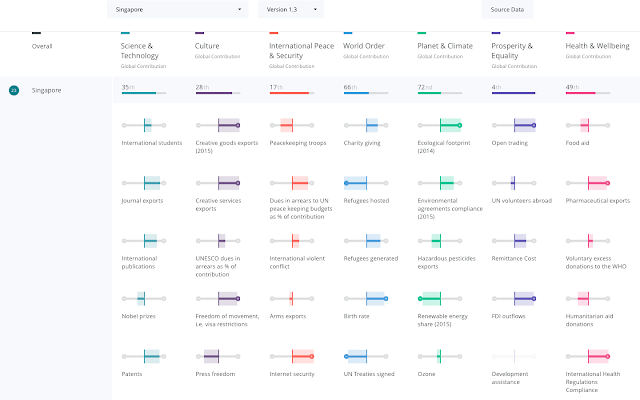Viewport: 640px width, 400px height.
Task: Select the Health & Wellbeing category
Action: coord(597,46)
